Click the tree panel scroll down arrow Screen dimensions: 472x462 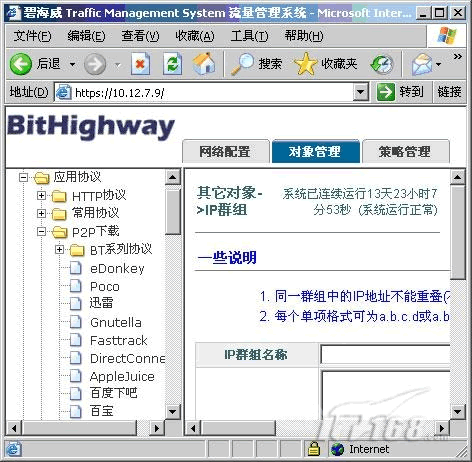pyautogui.click(x=172, y=411)
